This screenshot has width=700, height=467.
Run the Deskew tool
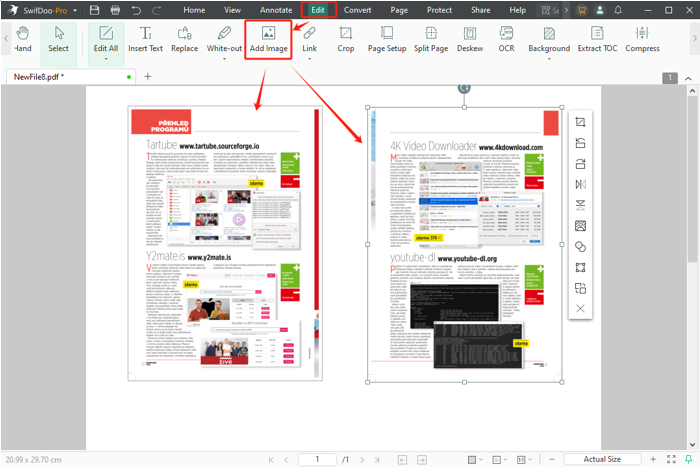click(x=470, y=40)
